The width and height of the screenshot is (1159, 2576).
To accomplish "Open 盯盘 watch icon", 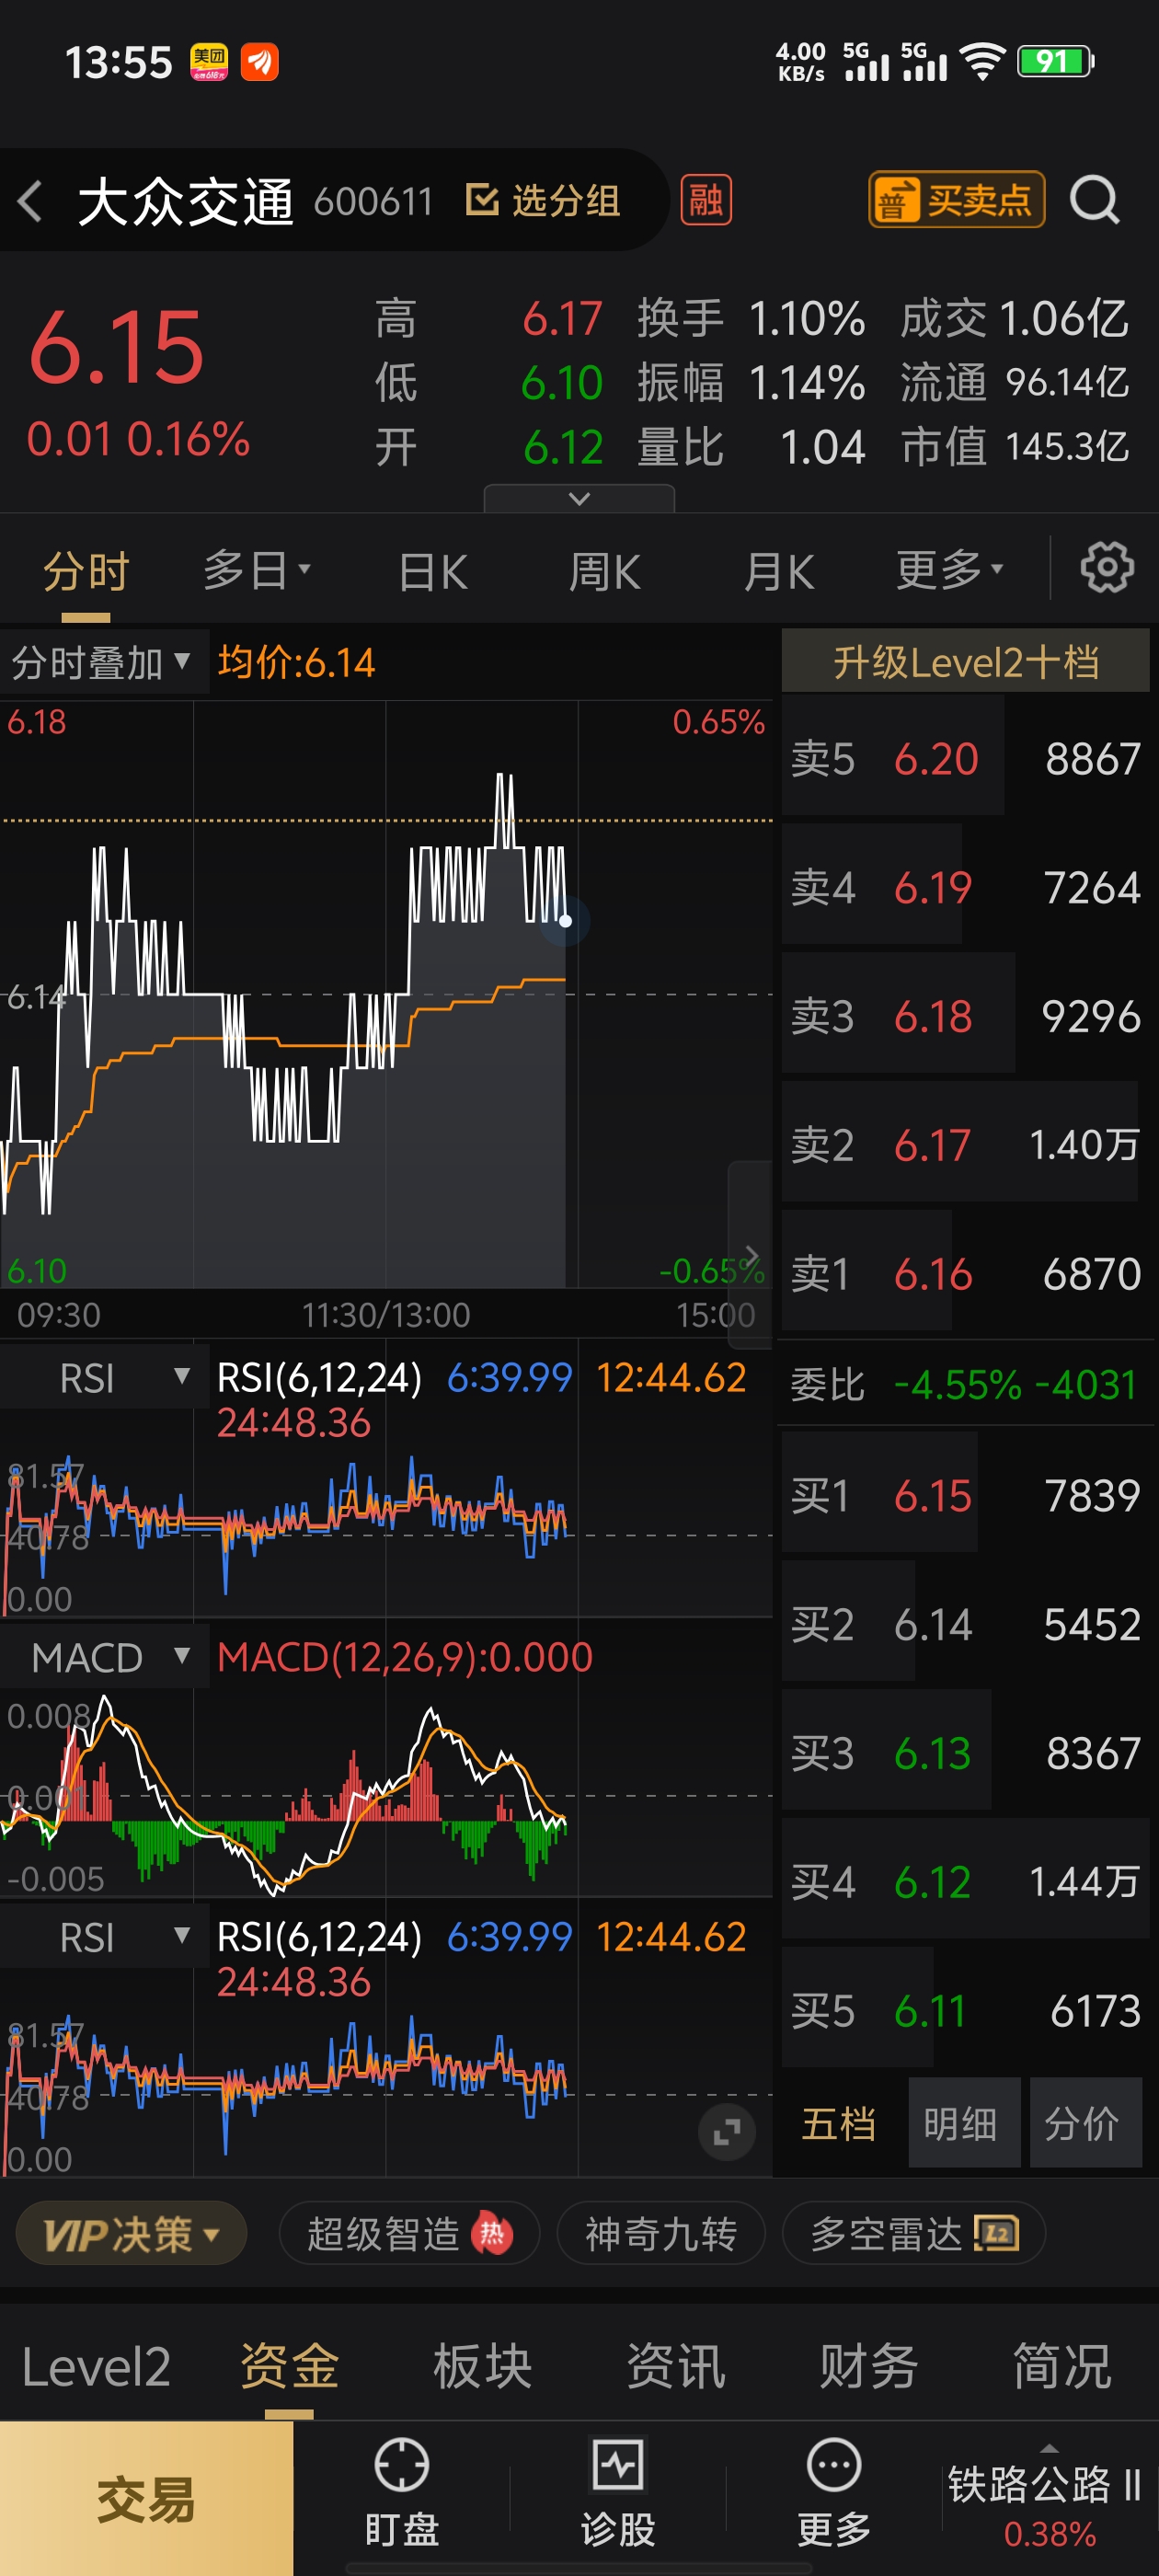I will pyautogui.click(x=402, y=2493).
